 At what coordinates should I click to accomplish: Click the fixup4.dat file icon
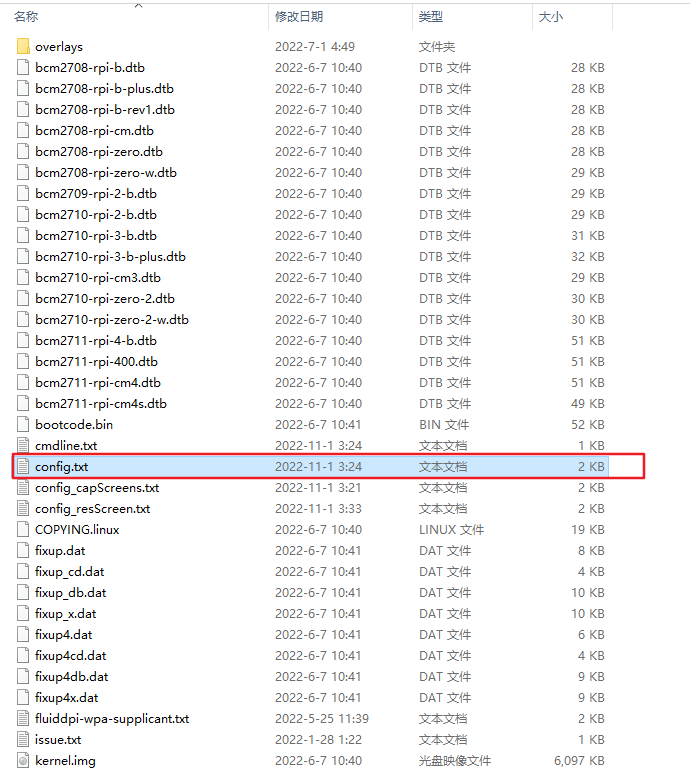(23, 635)
